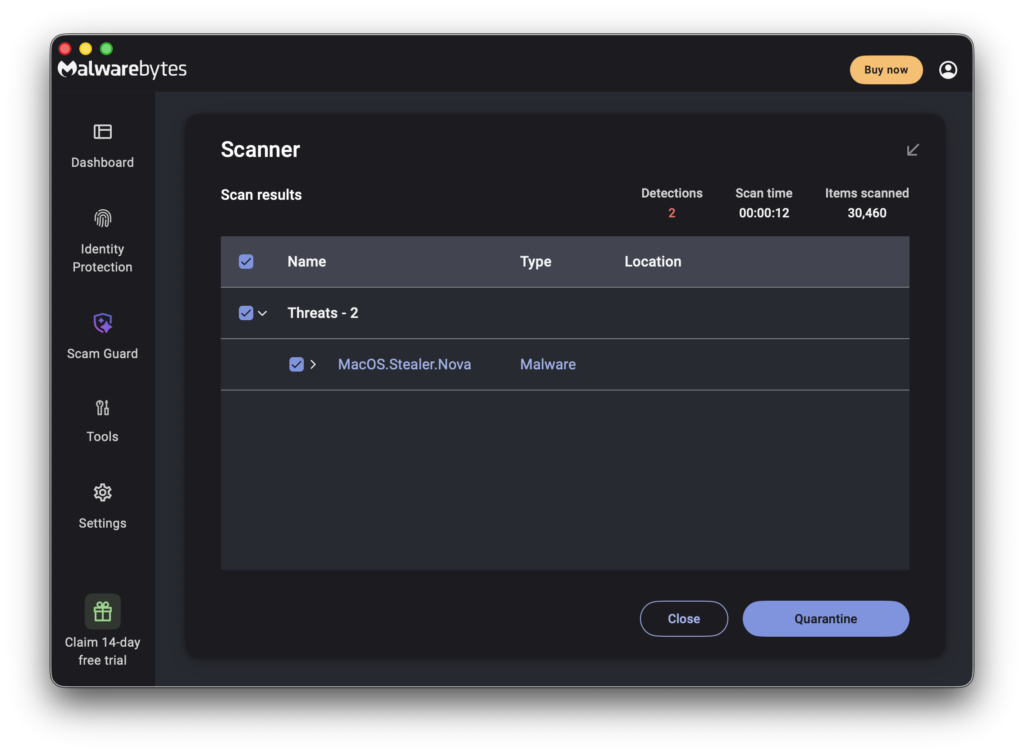Open the Dashboard sidebar icon

click(x=103, y=132)
